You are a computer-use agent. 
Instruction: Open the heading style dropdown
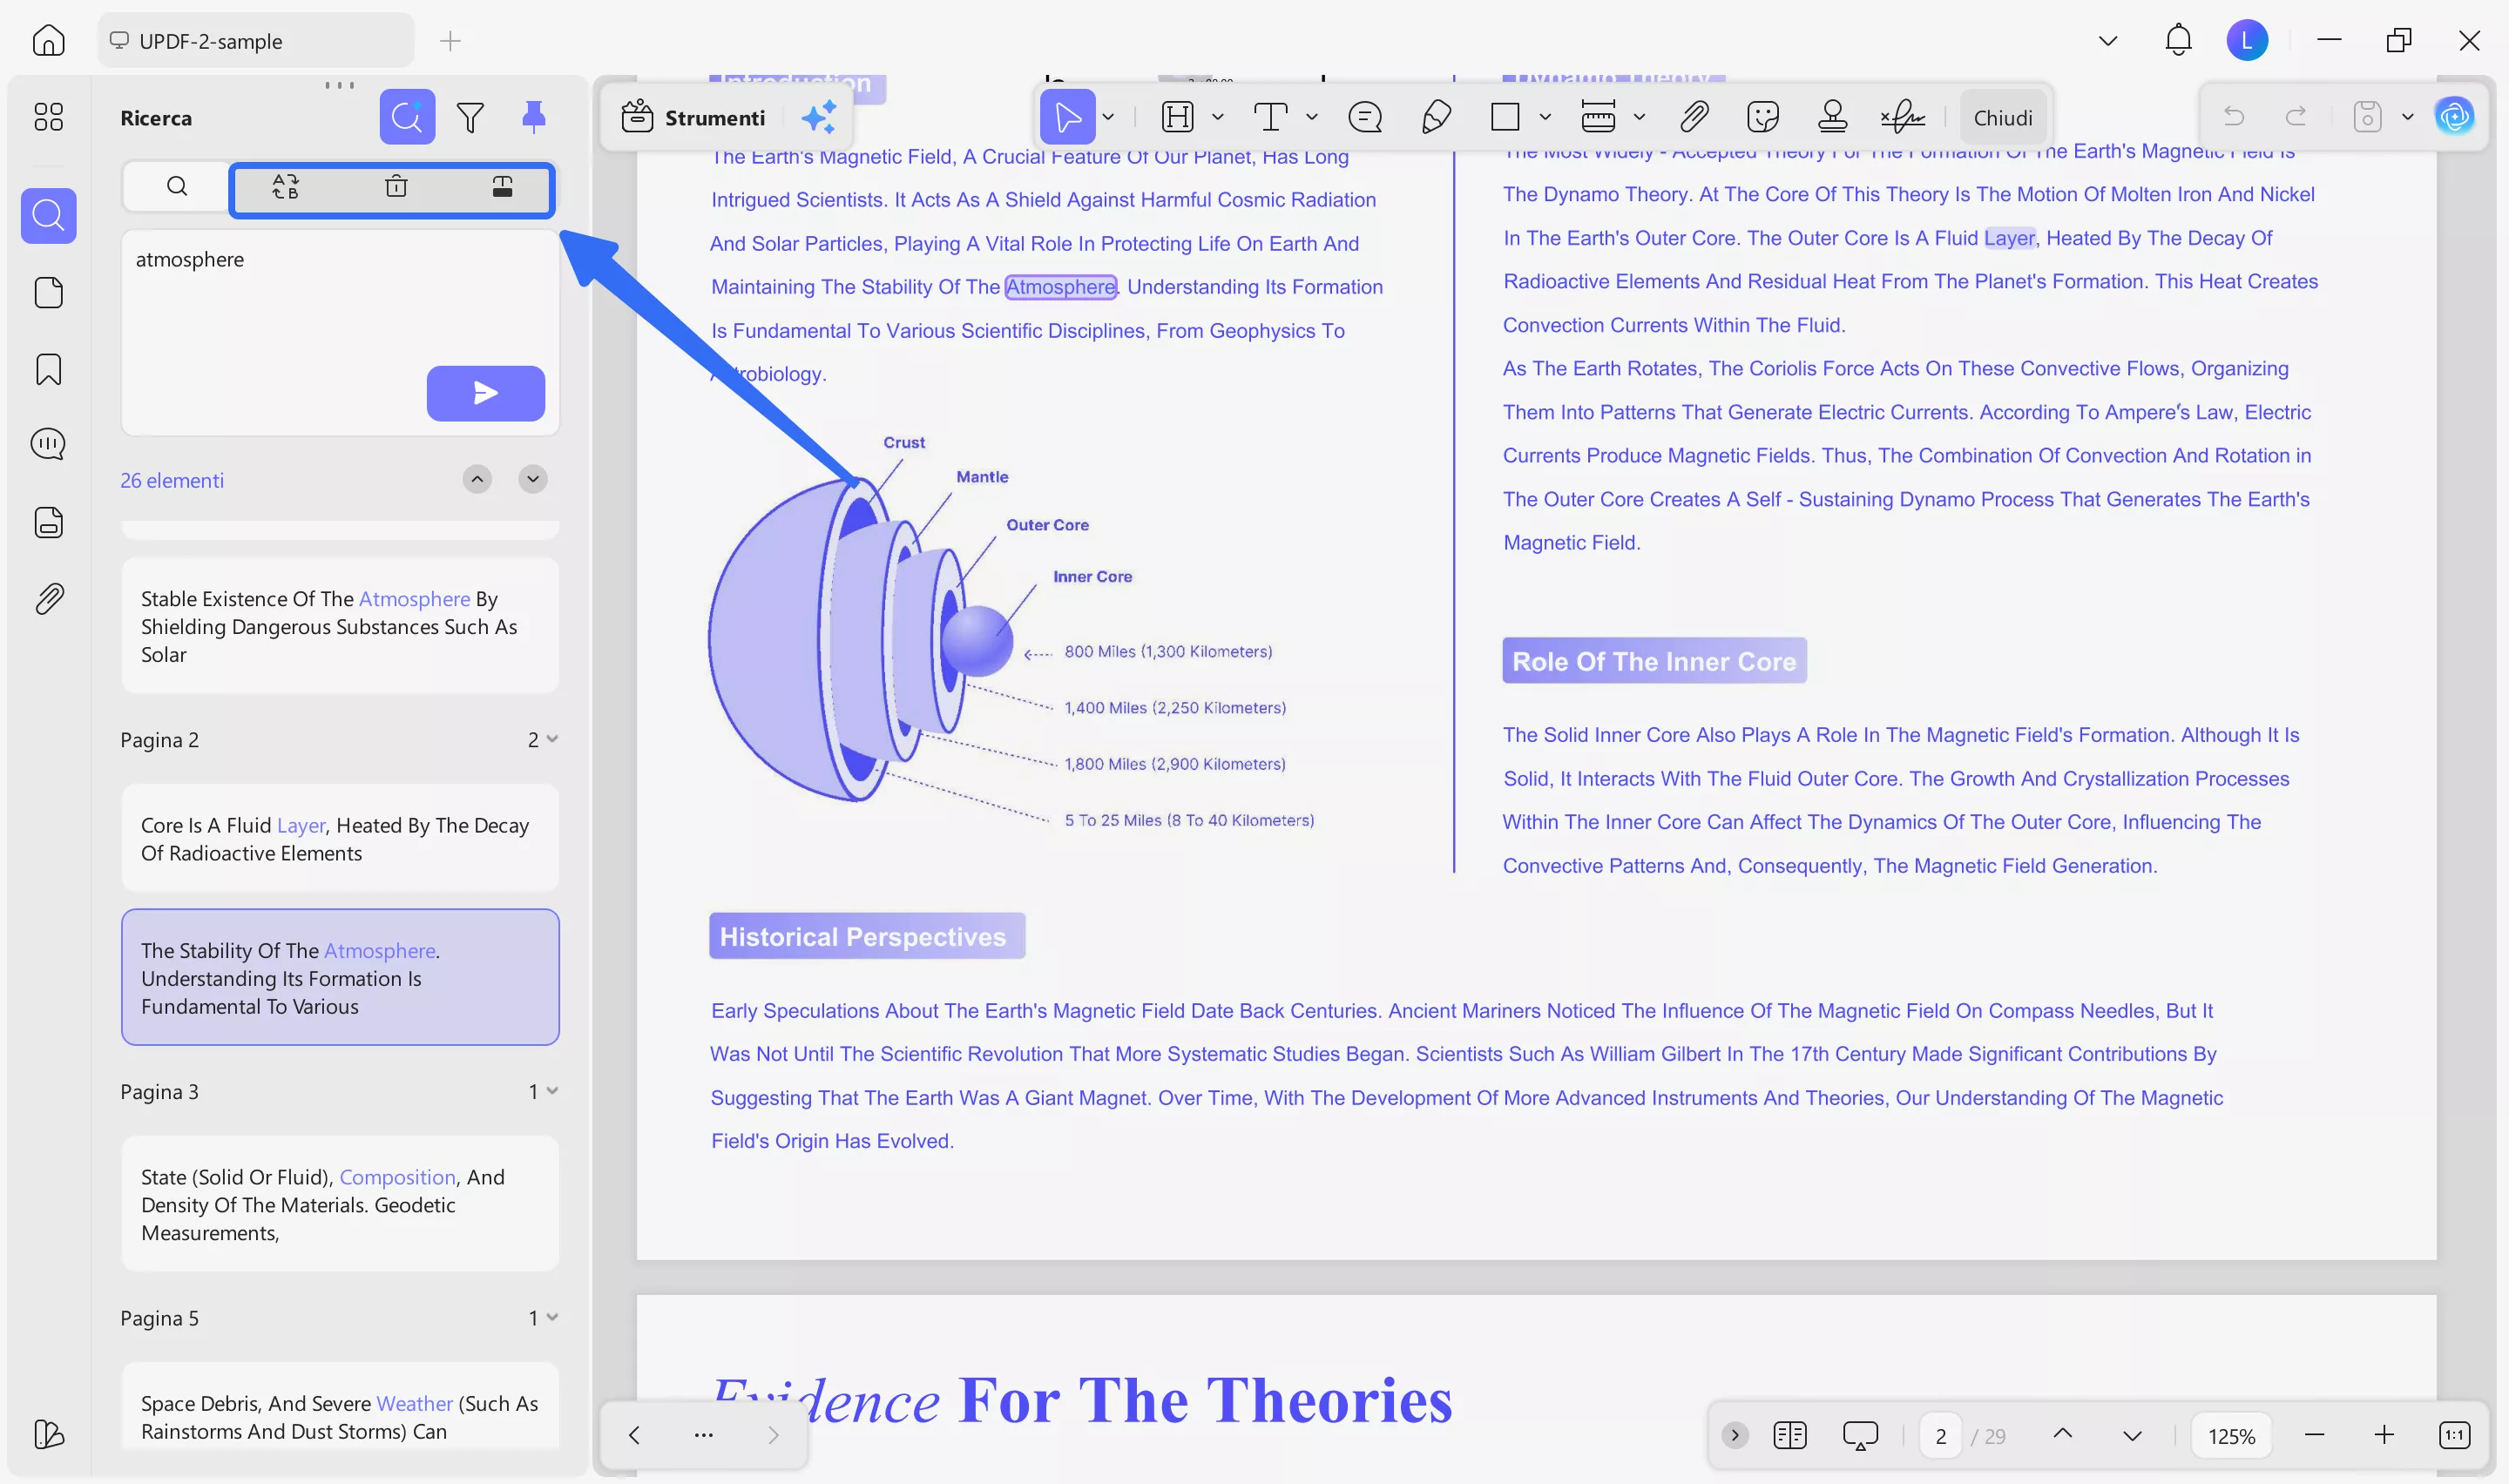[1218, 117]
